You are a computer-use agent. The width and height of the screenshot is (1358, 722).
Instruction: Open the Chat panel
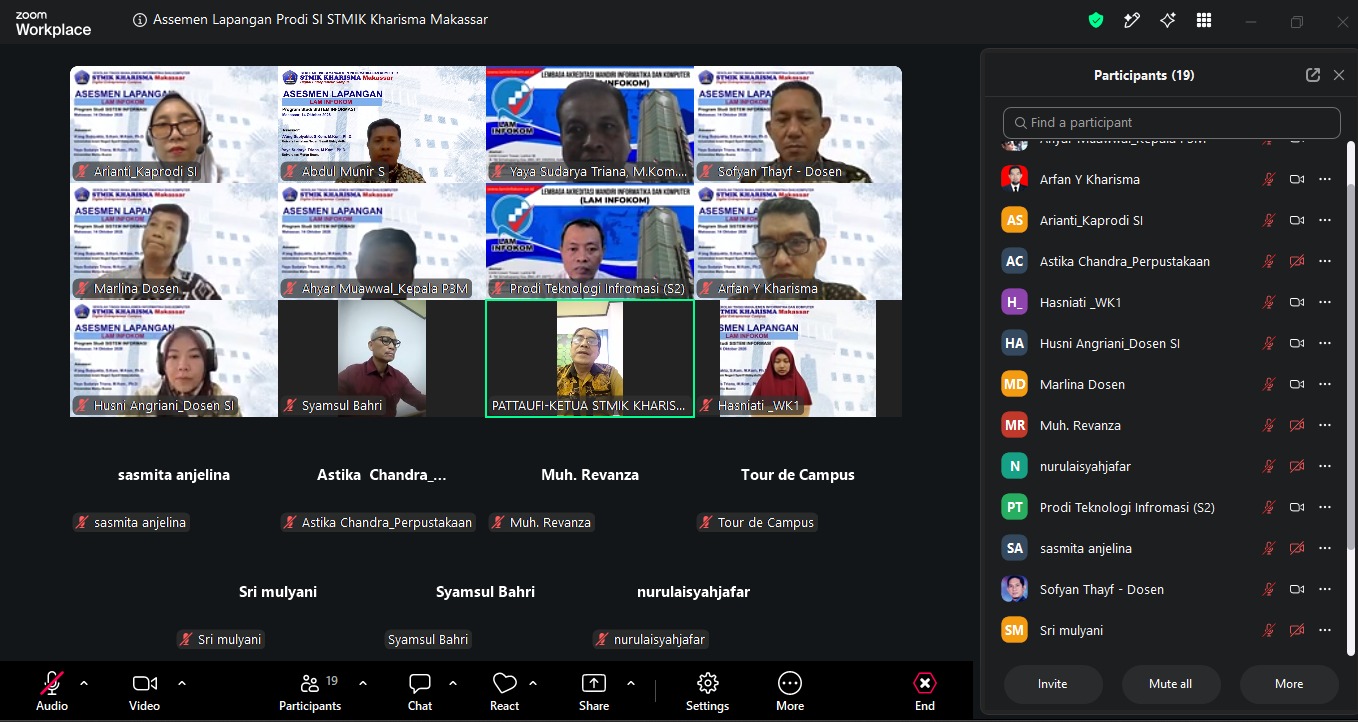pos(420,691)
